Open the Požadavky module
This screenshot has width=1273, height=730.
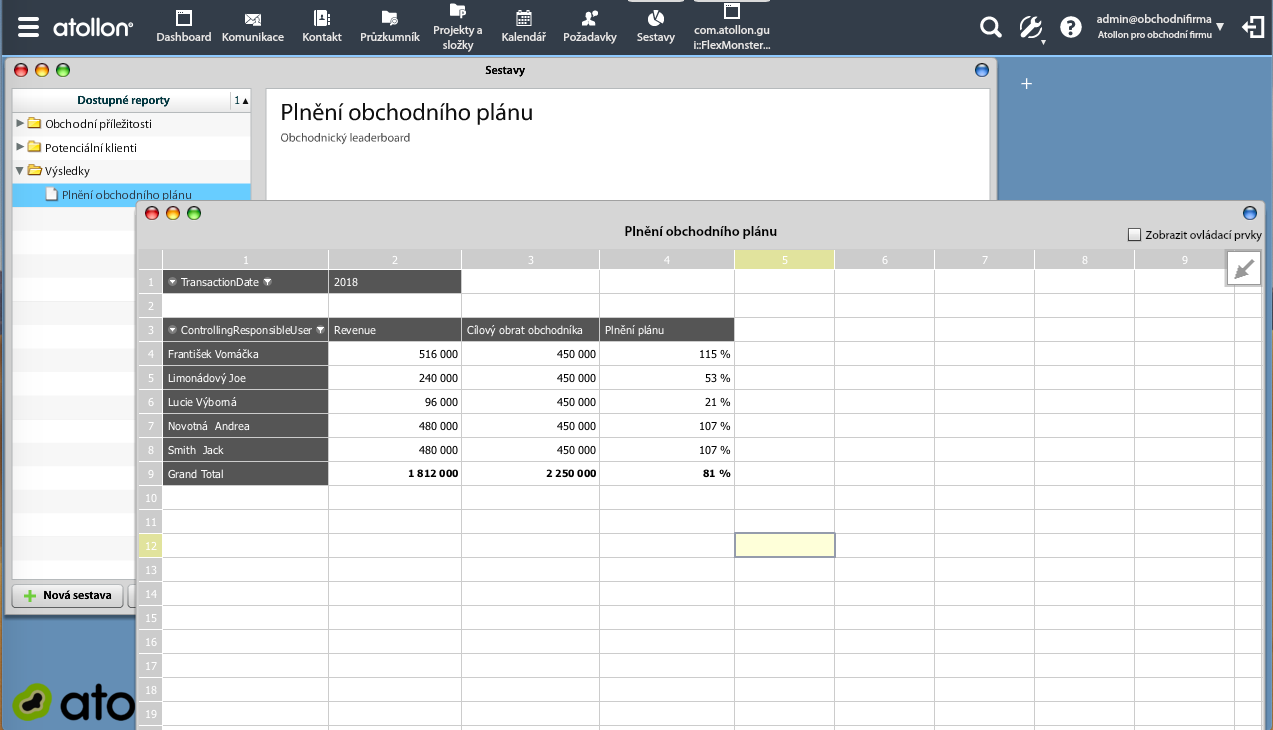589,27
